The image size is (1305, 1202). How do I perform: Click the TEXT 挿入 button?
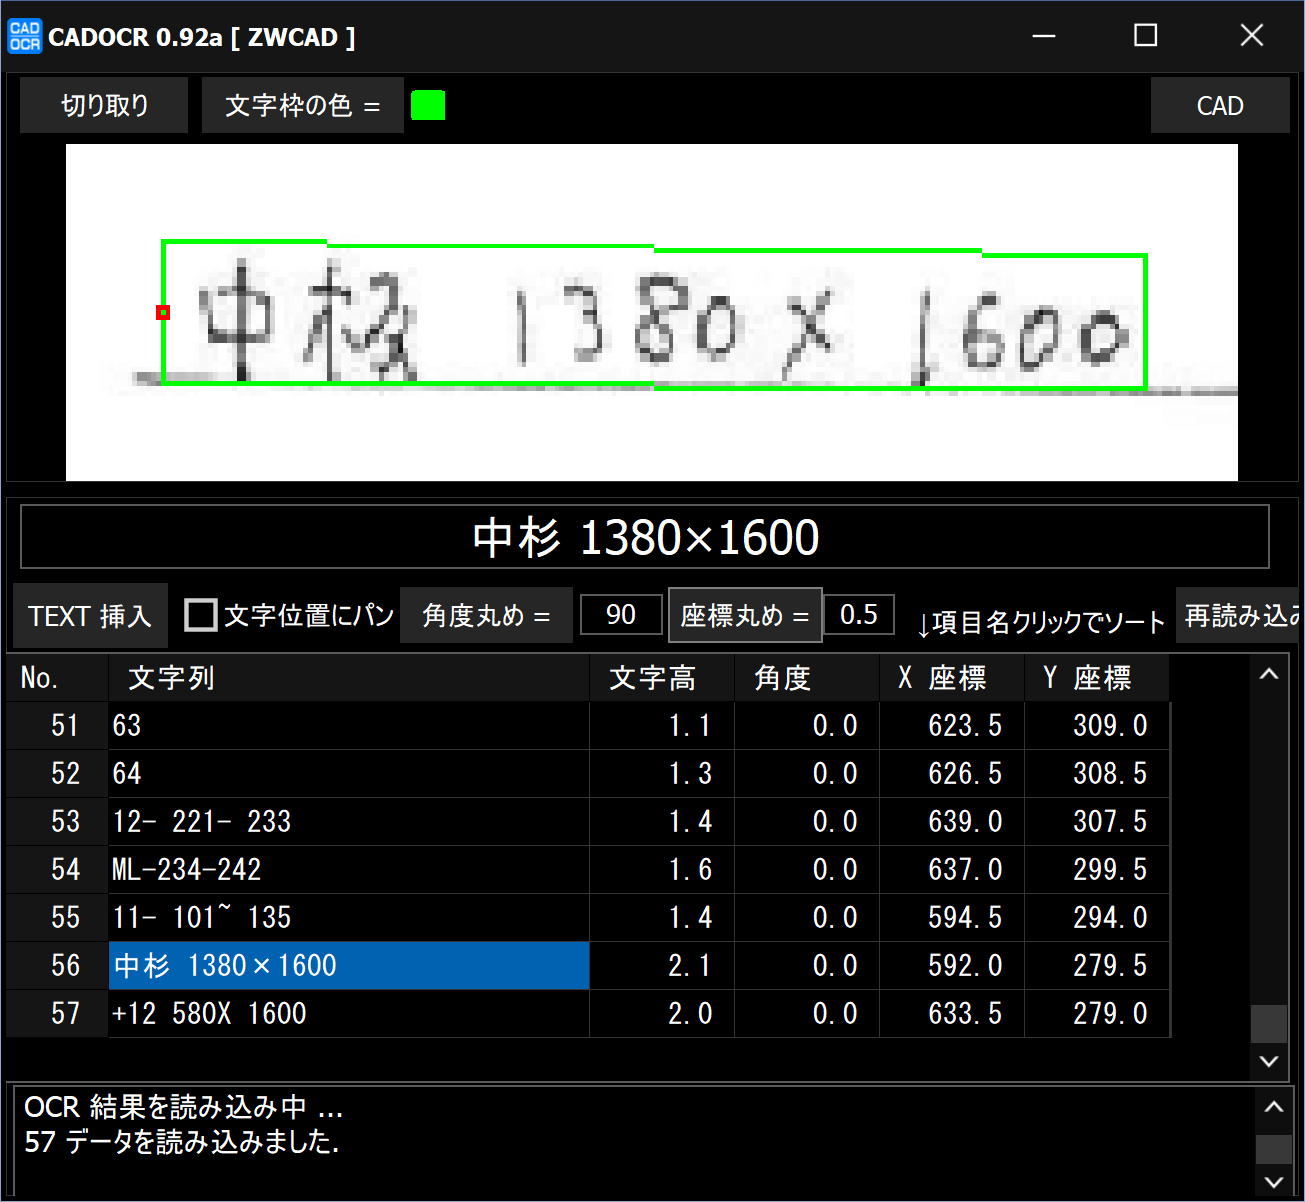90,616
